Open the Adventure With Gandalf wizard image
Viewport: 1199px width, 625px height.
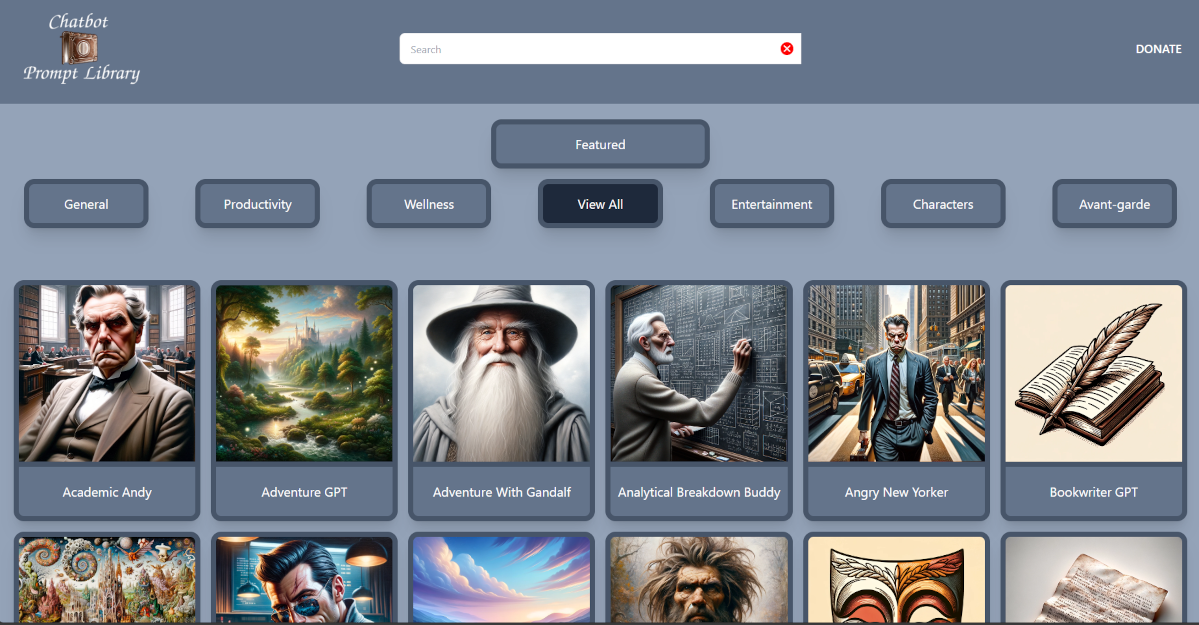[502, 373]
